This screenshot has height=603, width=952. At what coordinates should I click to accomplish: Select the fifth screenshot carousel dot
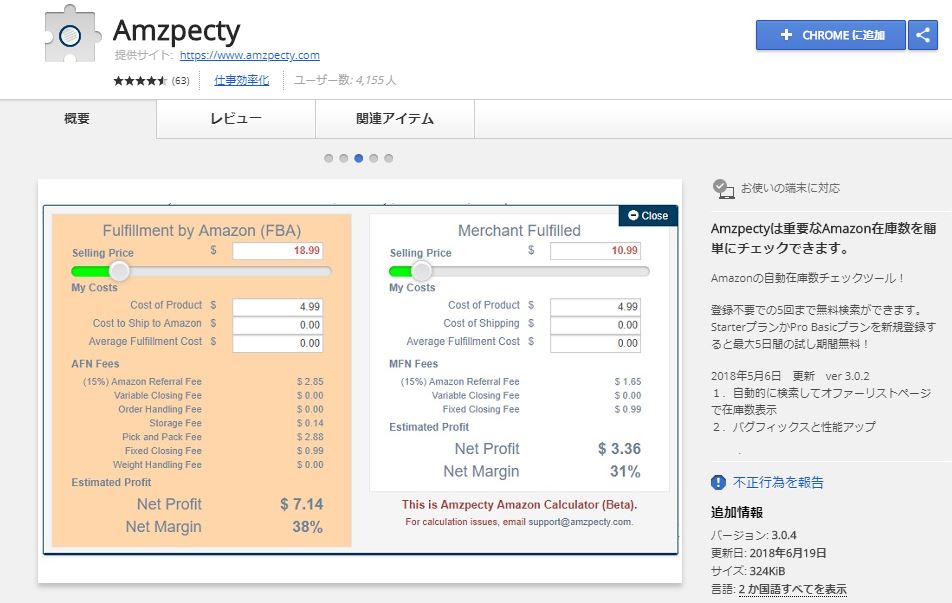point(388,158)
